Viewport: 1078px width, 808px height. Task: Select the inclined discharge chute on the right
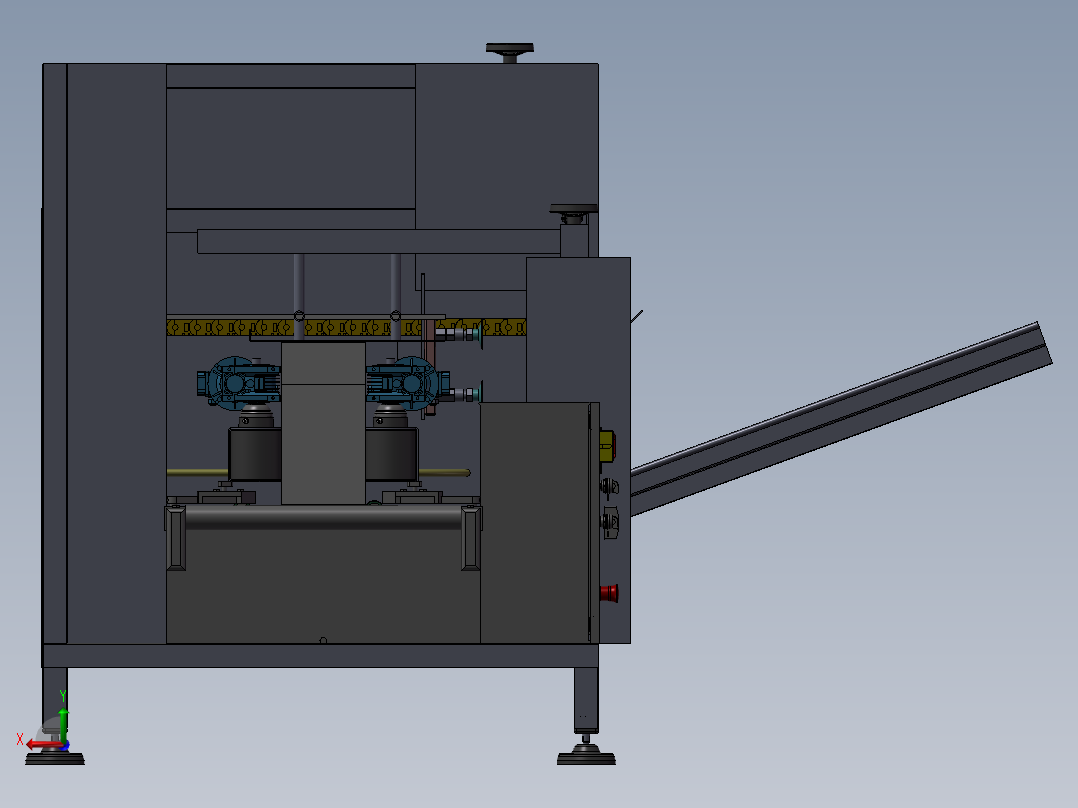841,419
